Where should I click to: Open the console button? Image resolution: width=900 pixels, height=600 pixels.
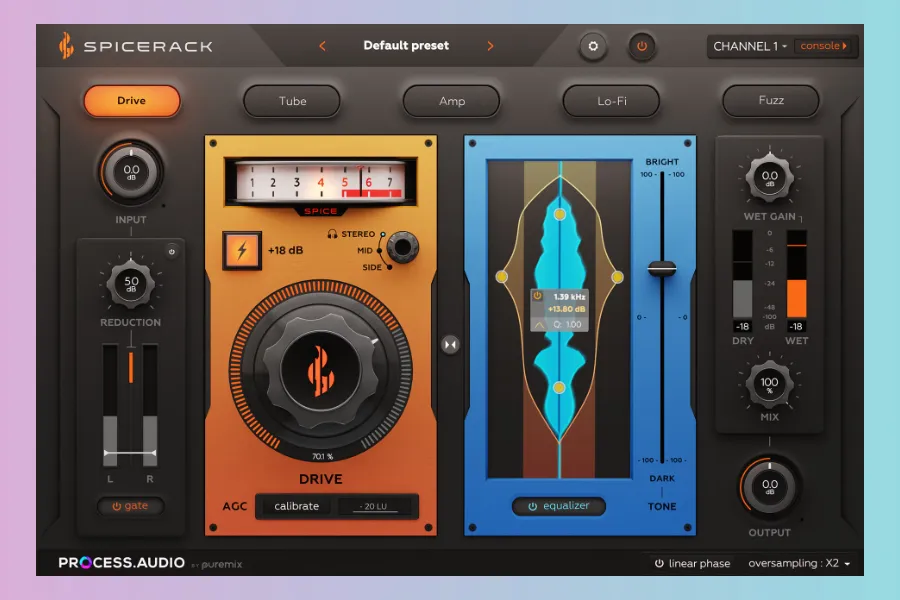824,46
